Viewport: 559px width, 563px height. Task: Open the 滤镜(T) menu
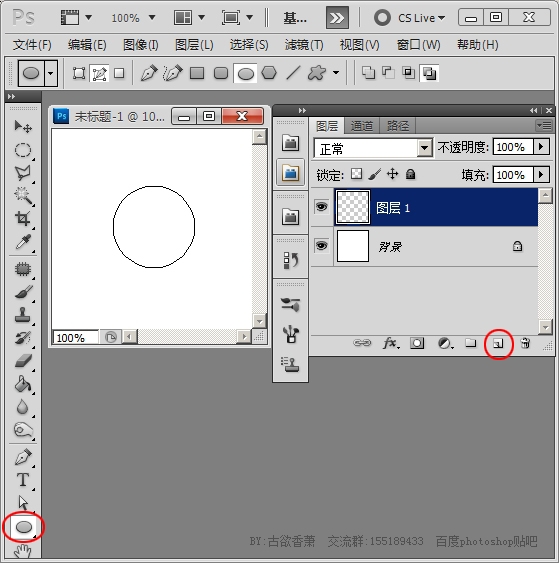tap(304, 45)
